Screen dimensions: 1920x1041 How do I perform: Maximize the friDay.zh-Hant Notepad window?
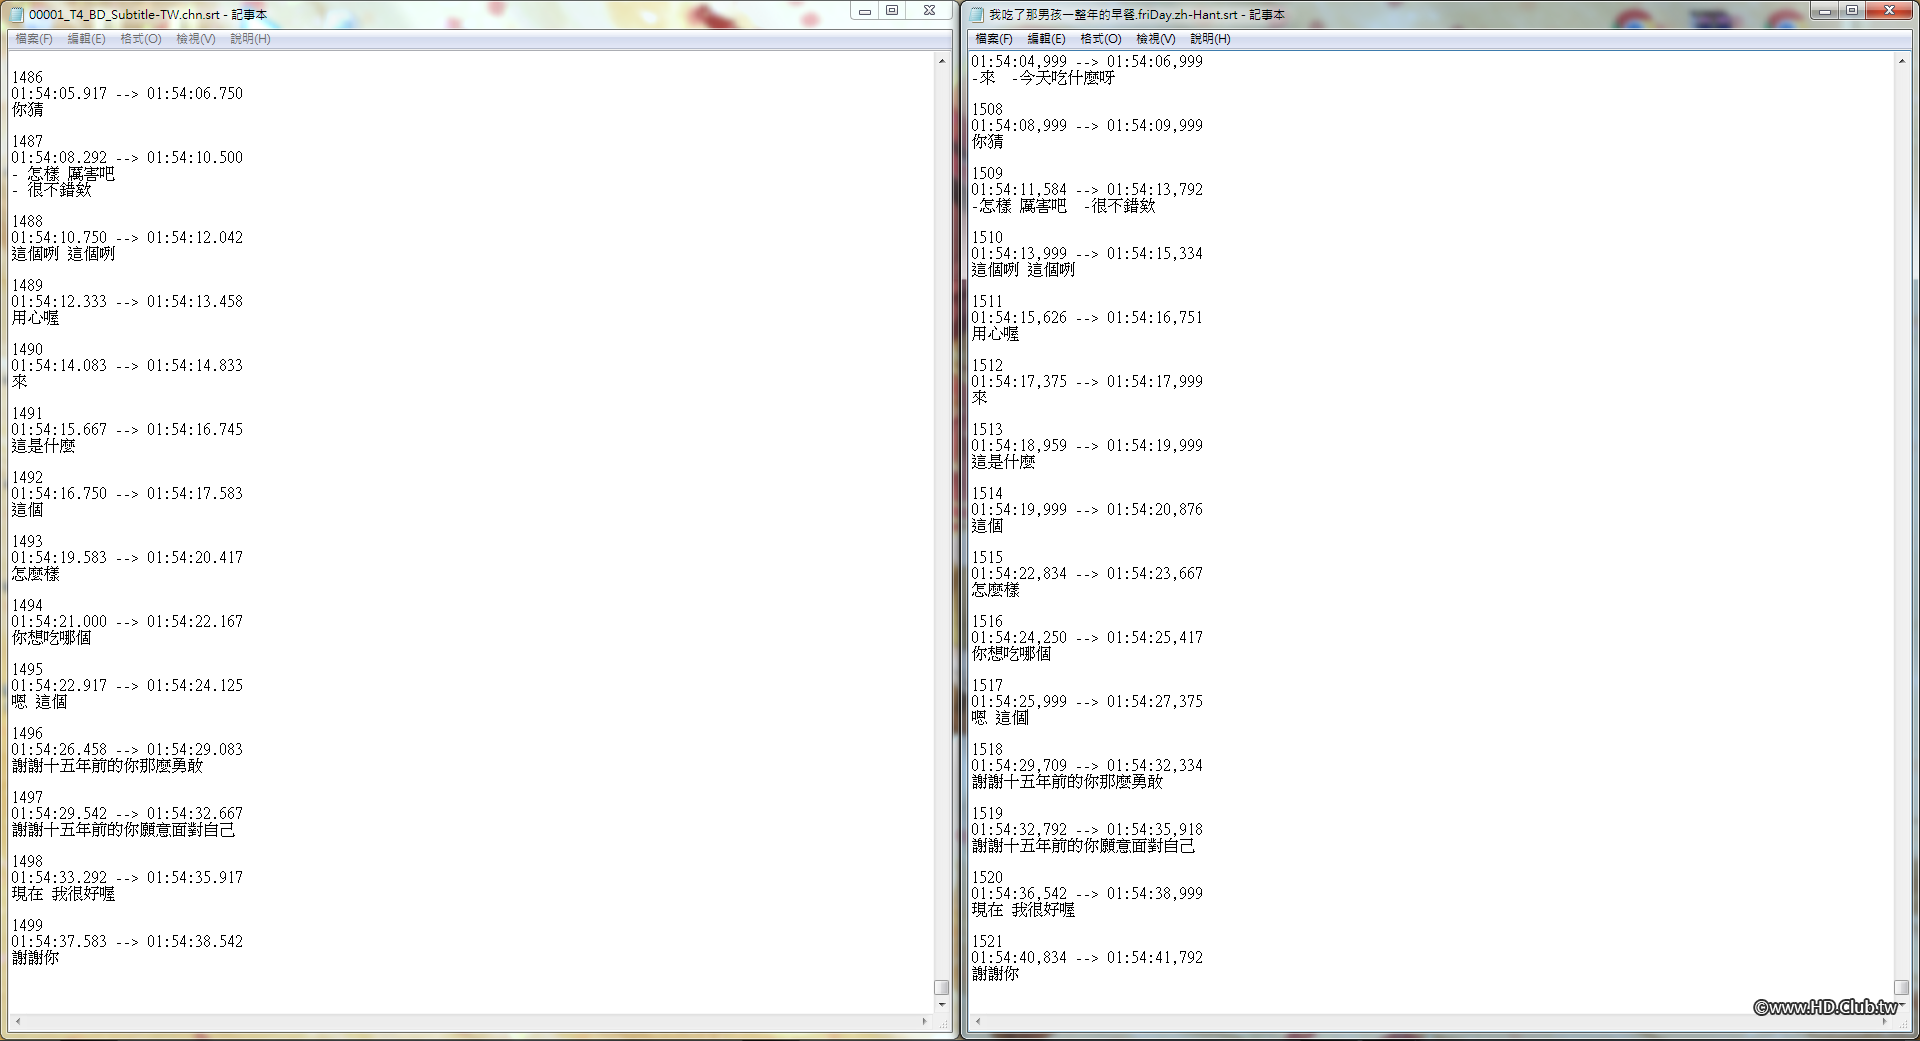1852,11
